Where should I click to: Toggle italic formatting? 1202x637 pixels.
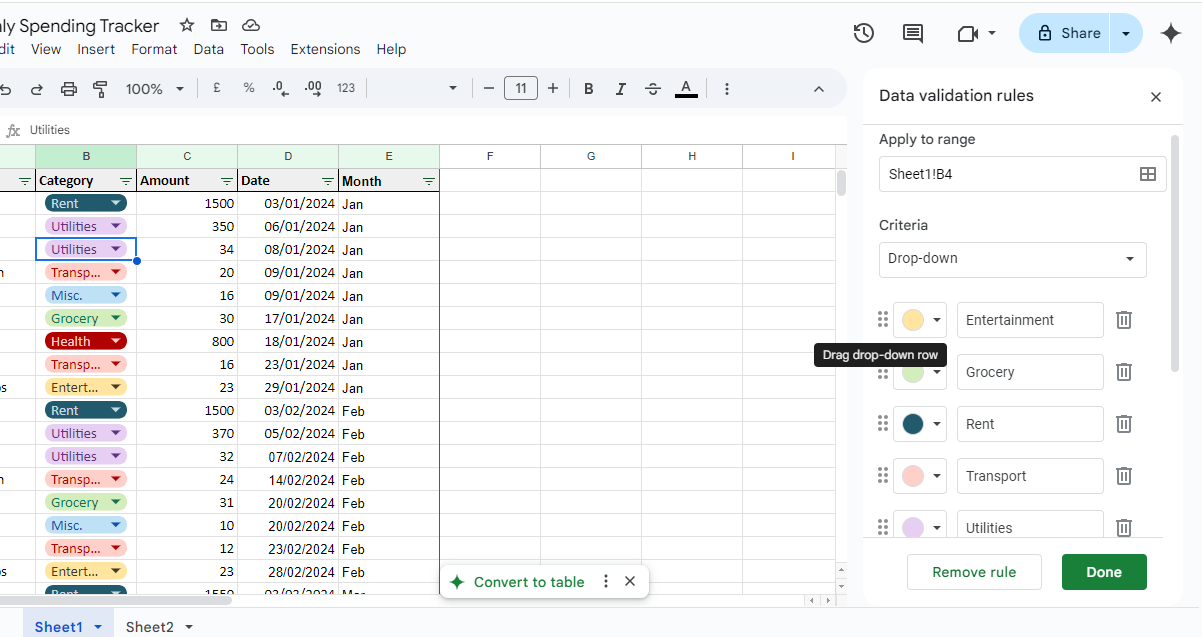(620, 88)
